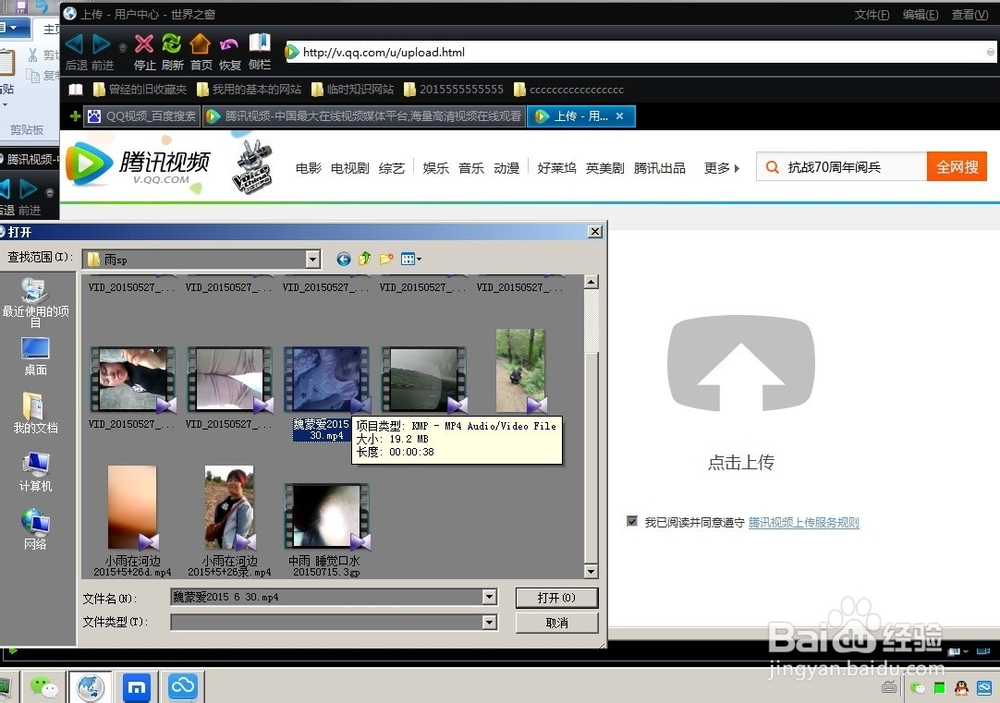The height and width of the screenshot is (703, 1000).
Task: Click the Tencent Video logo
Action: click(140, 164)
